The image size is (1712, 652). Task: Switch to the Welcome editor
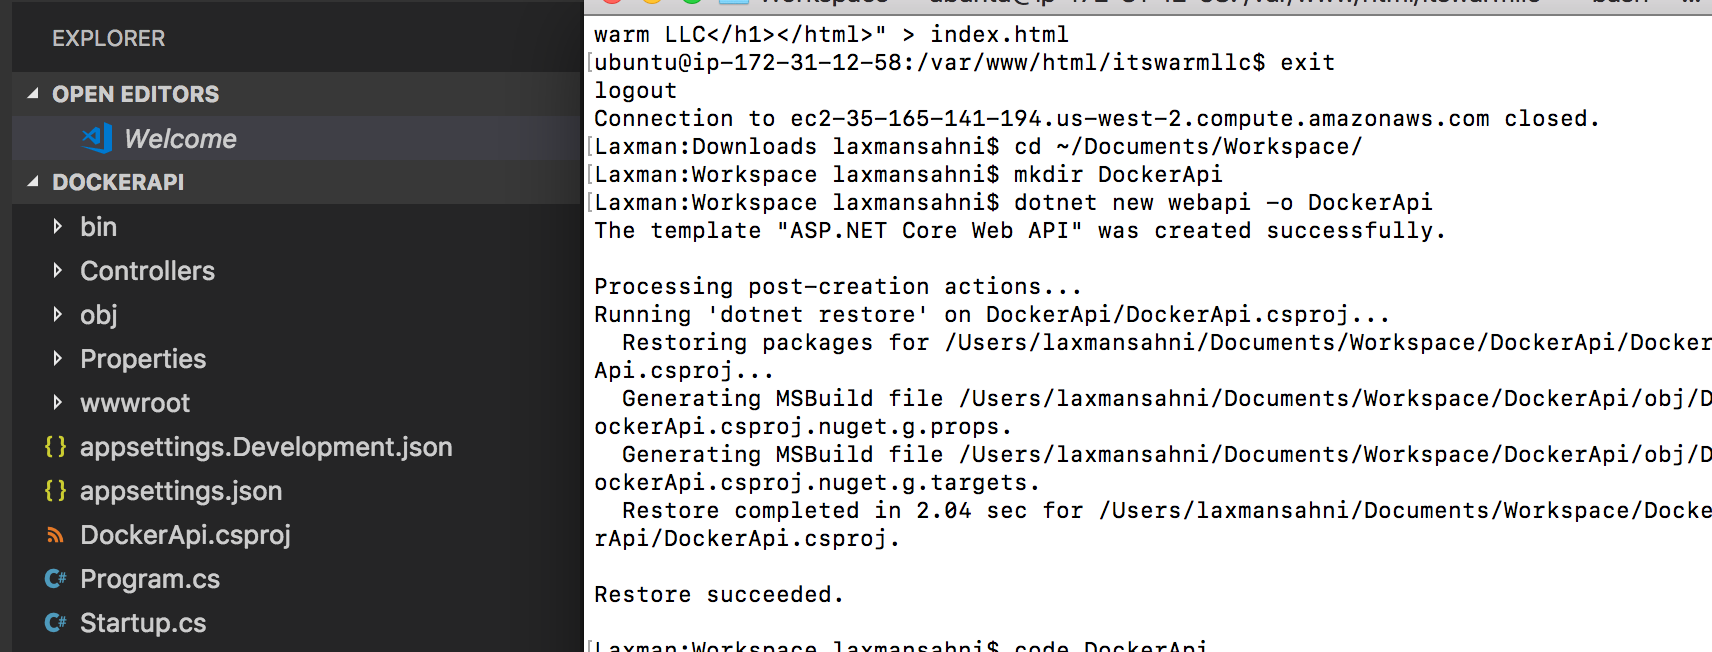point(180,139)
